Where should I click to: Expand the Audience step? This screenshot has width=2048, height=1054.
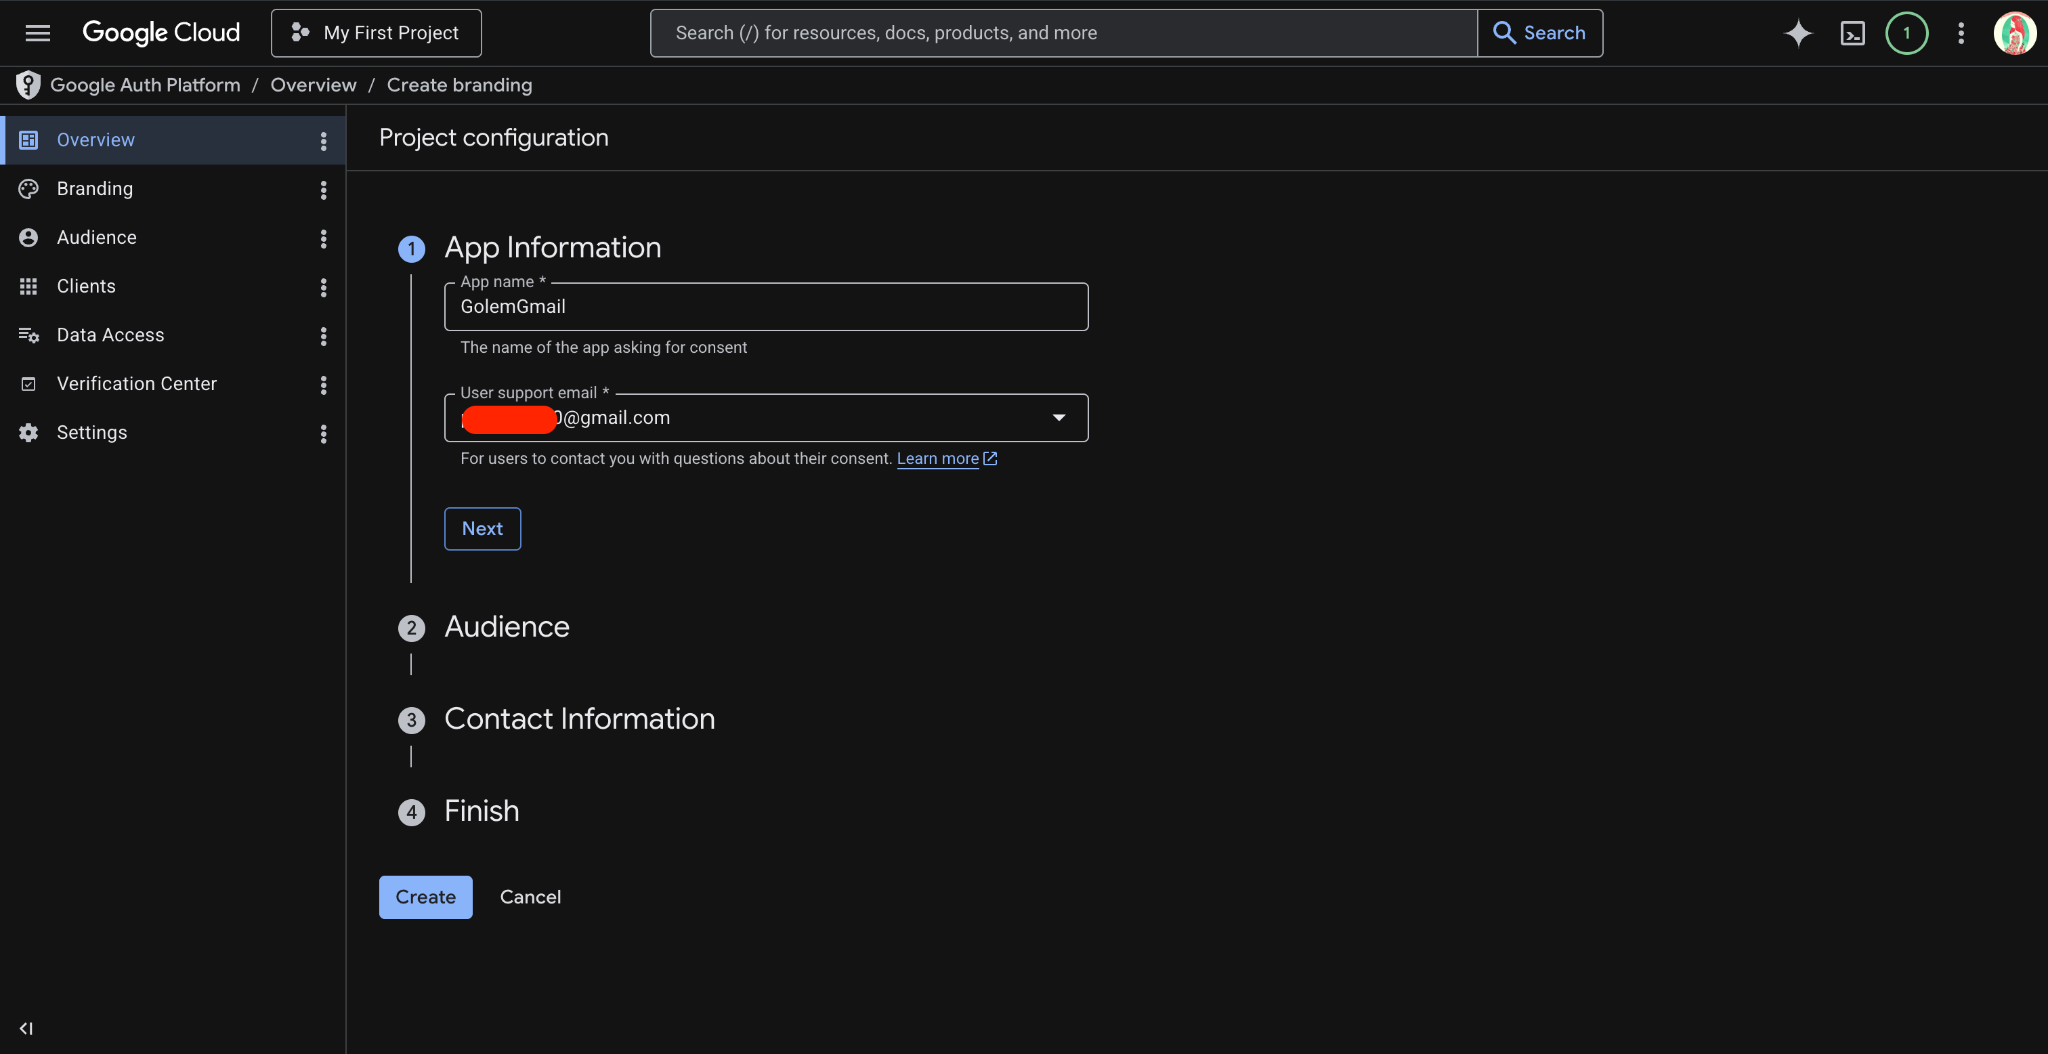507,627
